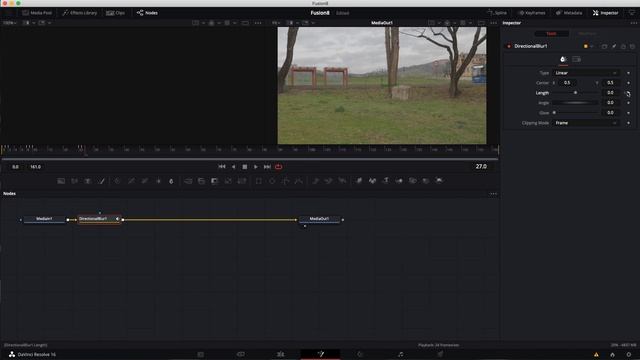The height and width of the screenshot is (360, 640).
Task: Toggle the Clips panel button
Action: 116,13
